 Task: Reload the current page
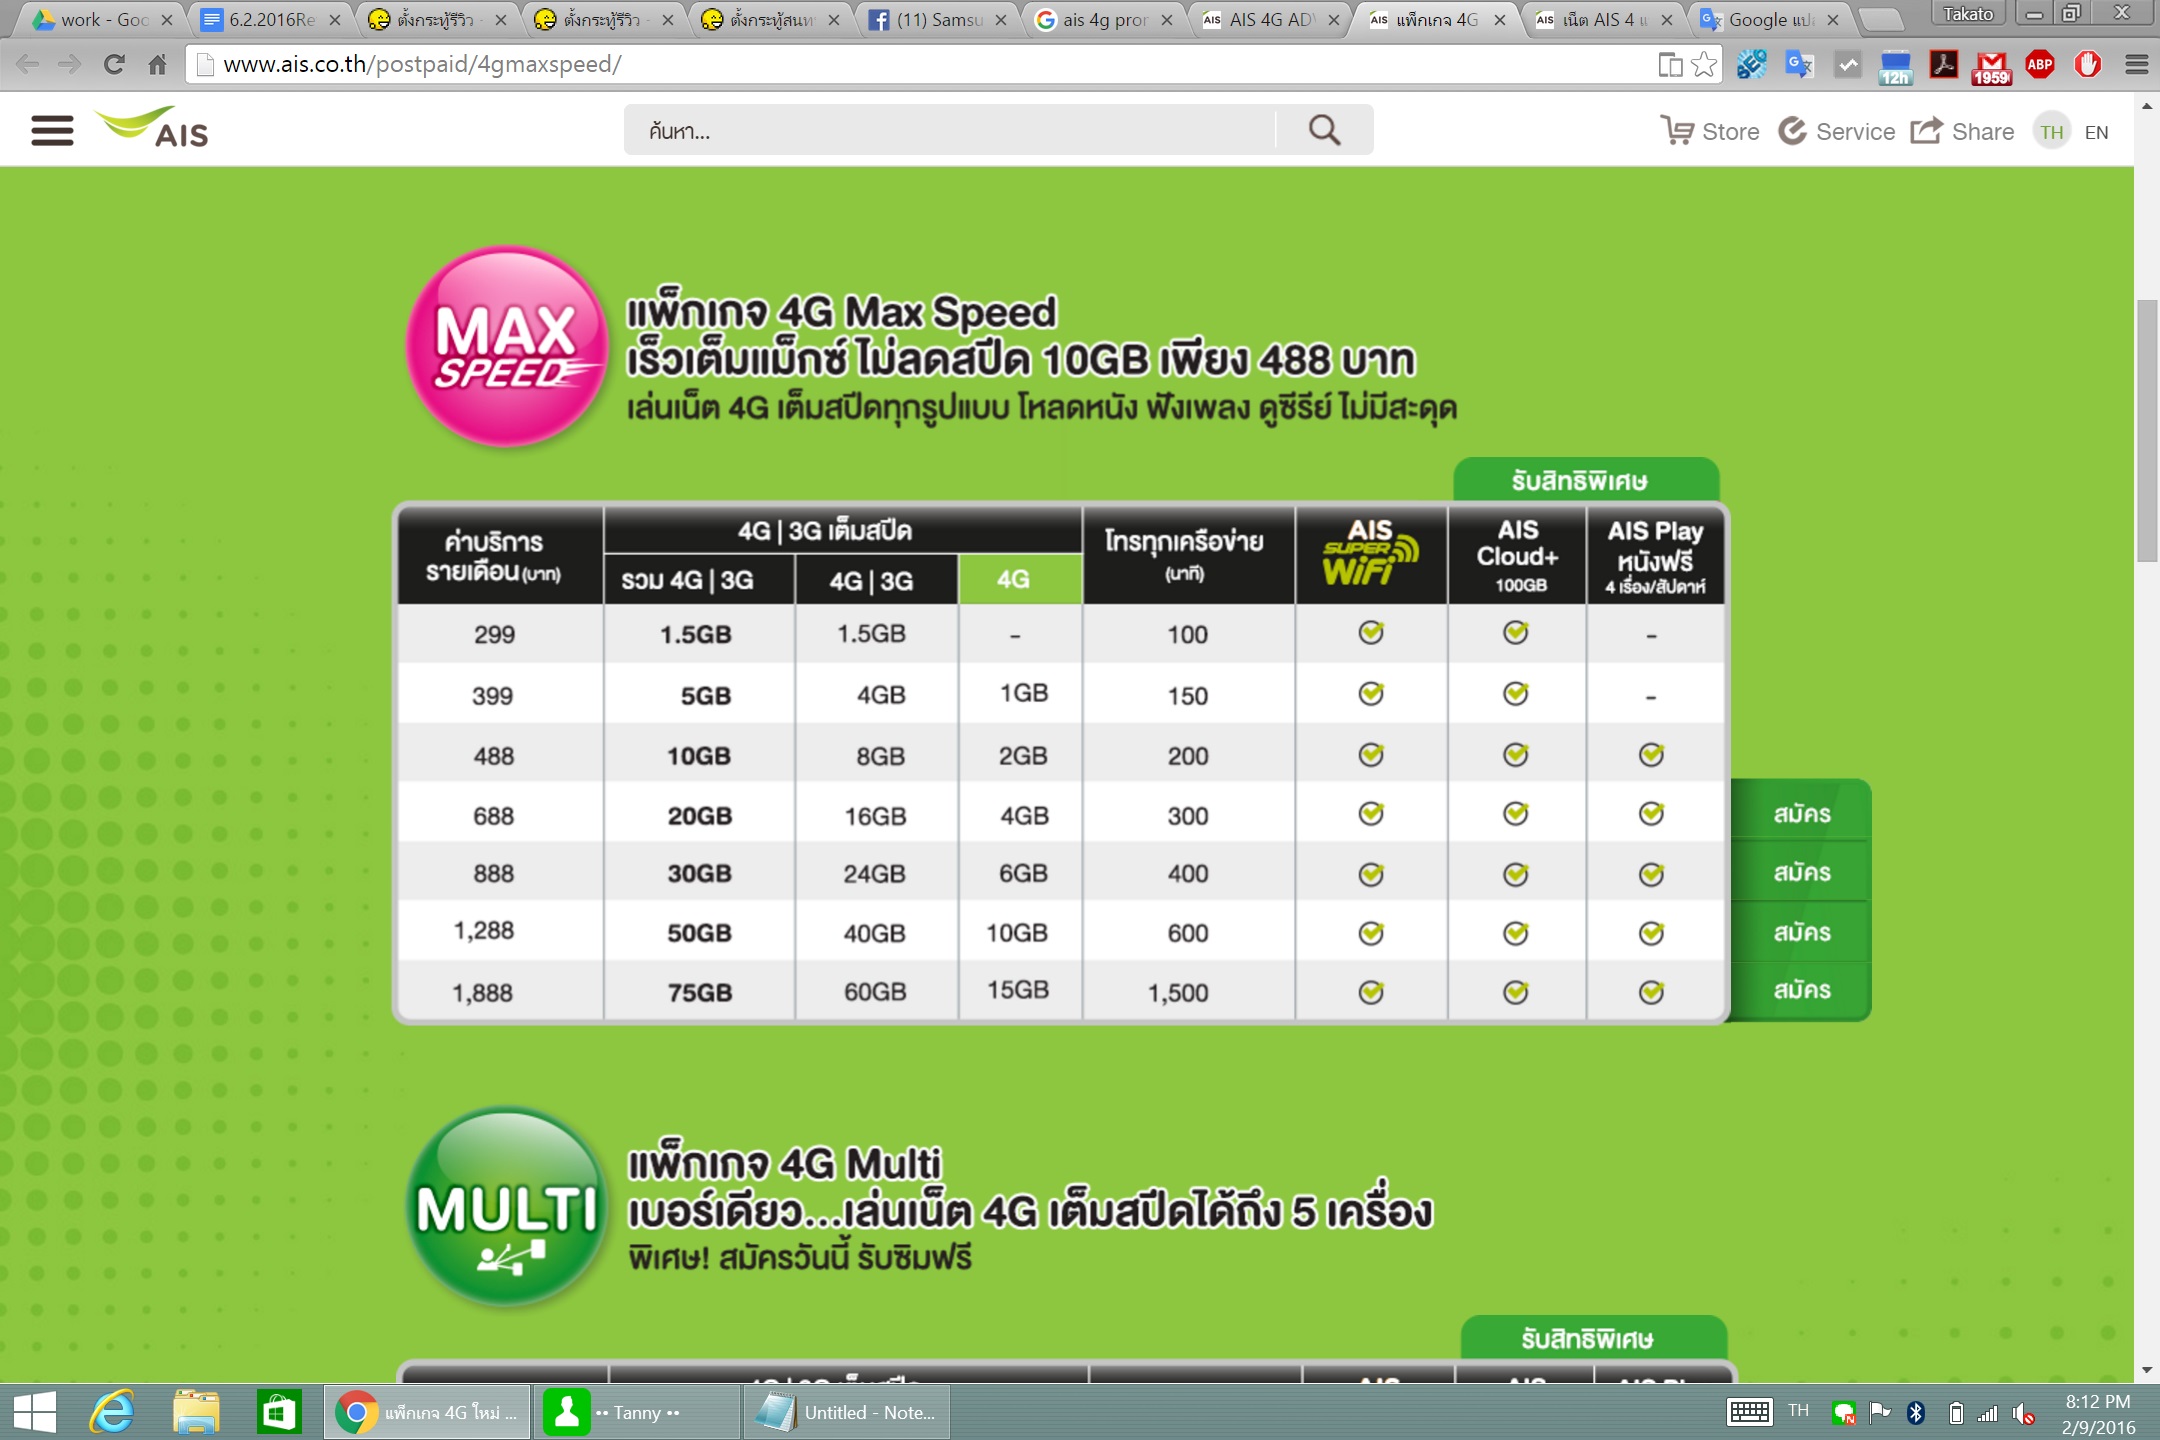114,65
